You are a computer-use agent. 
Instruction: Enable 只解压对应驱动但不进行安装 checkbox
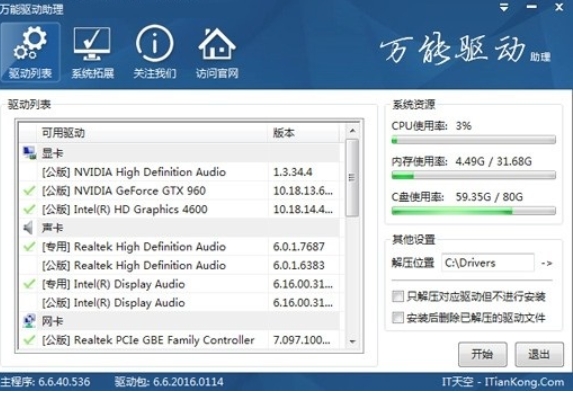[x=398, y=296]
